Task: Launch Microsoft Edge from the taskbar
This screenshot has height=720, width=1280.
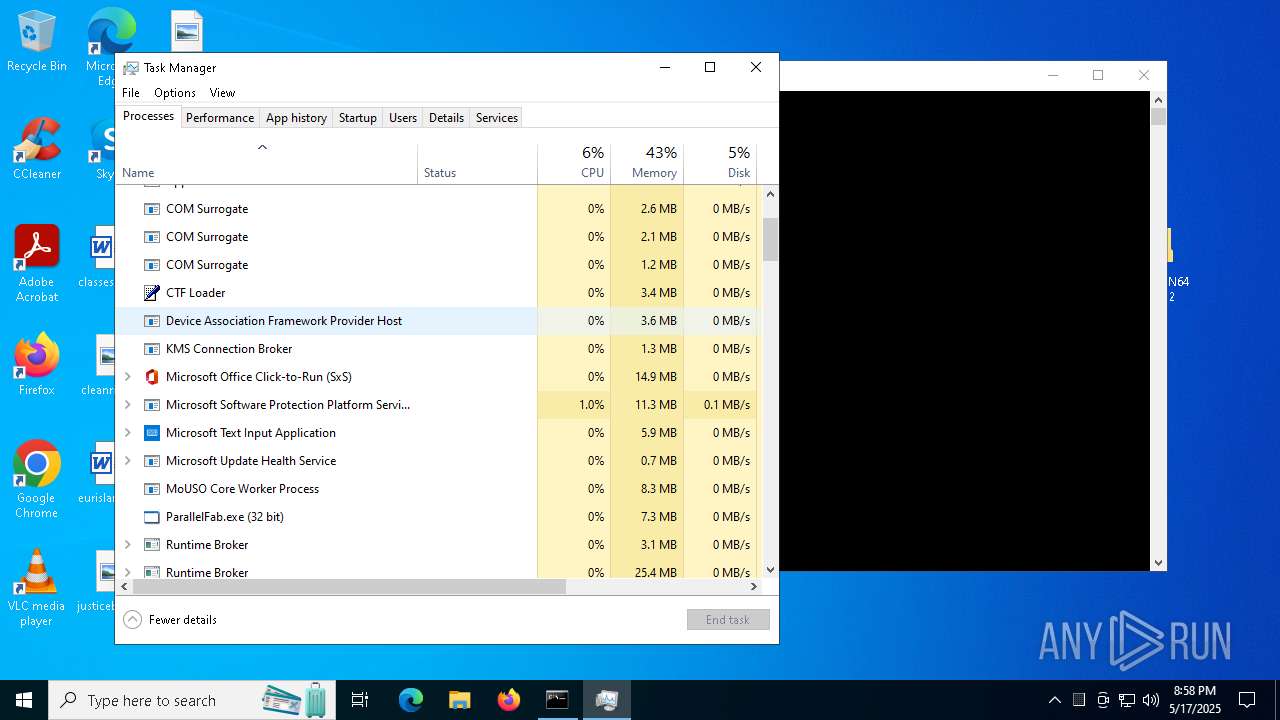Action: (x=411, y=700)
